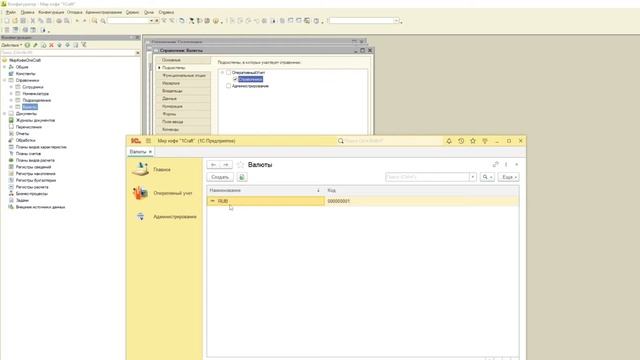Open the search field dropdown arrow in Валюты list
Viewport: 640px width, 360px height.
point(473,177)
